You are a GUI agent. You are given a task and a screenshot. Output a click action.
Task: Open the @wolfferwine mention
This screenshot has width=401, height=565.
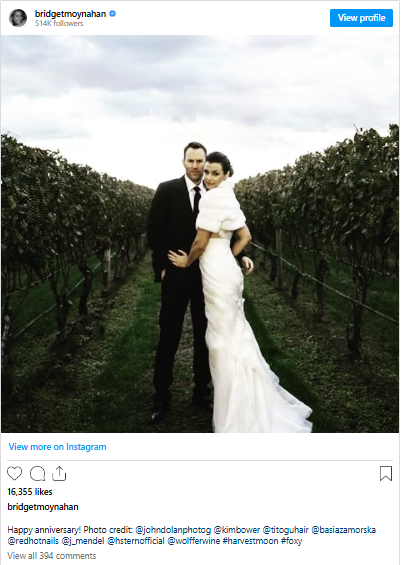[x=194, y=541]
